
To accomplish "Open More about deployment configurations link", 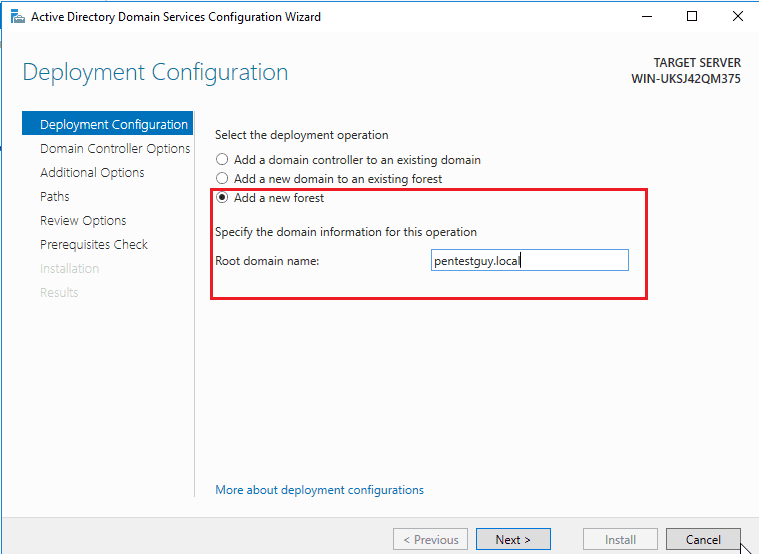I will pos(319,490).
